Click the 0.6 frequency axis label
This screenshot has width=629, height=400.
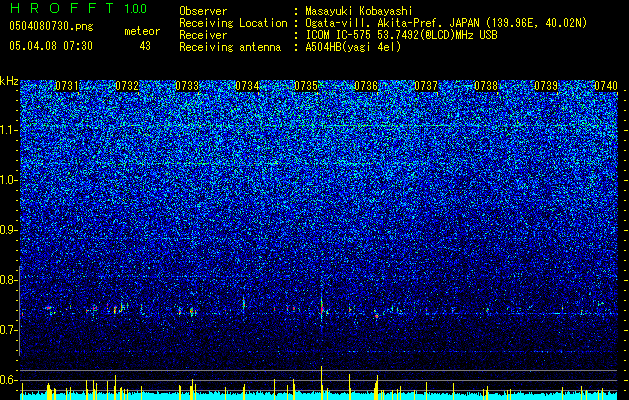(8, 380)
